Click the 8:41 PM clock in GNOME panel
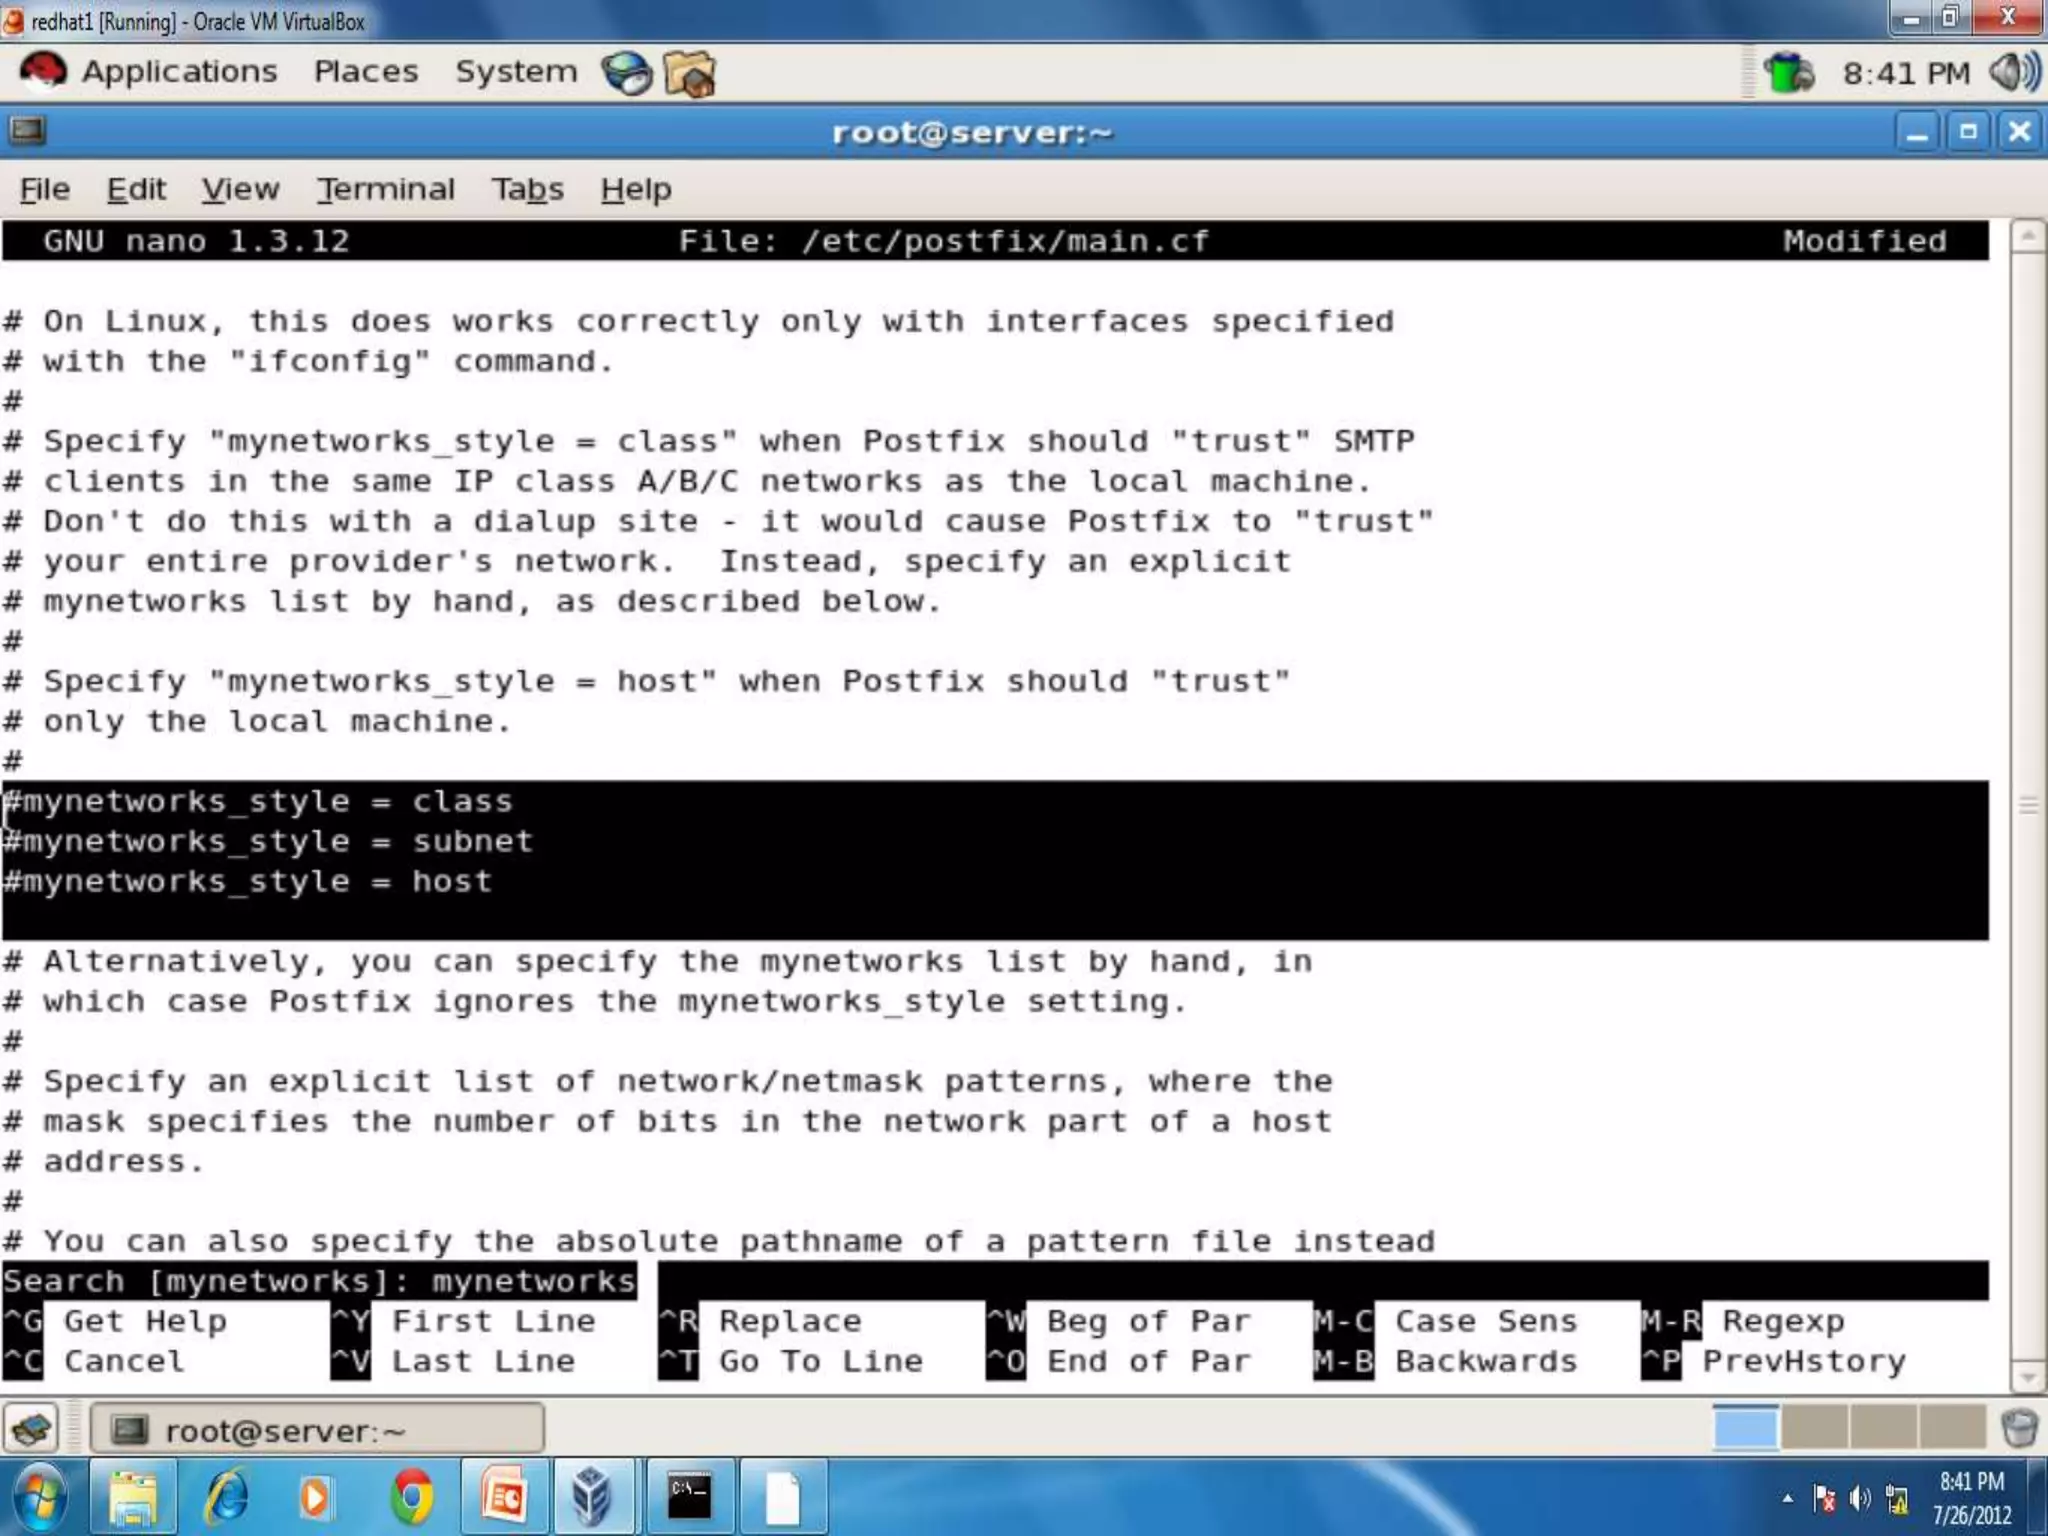The width and height of the screenshot is (2048, 1536). coord(1906,74)
